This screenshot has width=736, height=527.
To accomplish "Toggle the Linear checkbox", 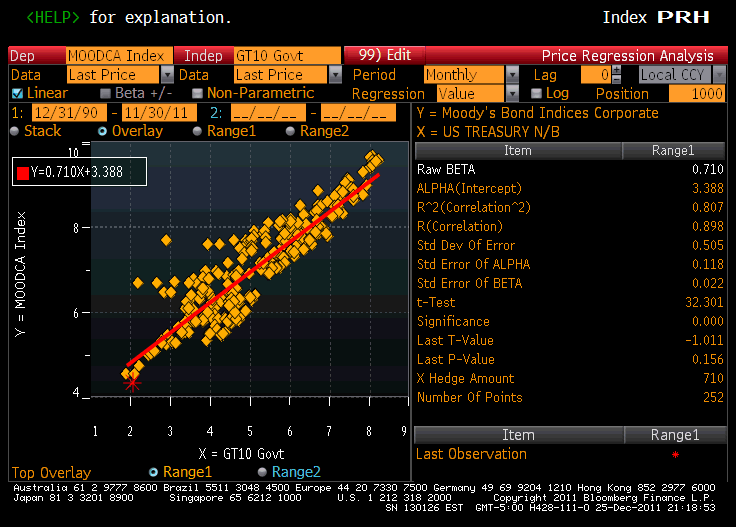I will coord(17,93).
